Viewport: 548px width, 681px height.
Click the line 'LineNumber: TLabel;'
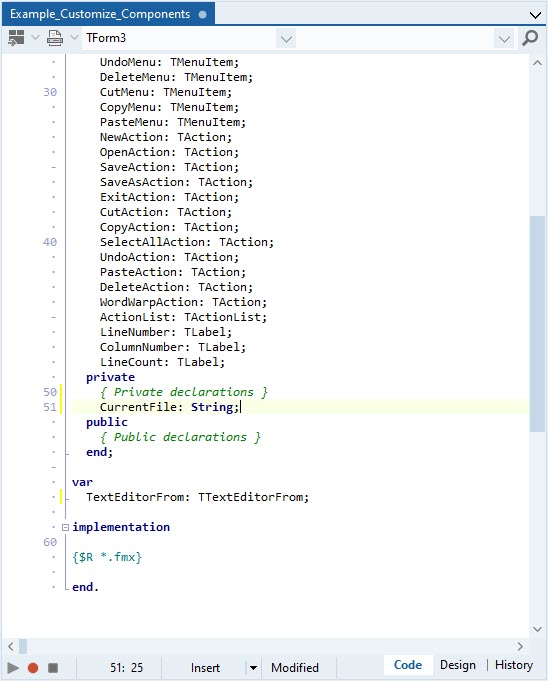pyautogui.click(x=166, y=332)
